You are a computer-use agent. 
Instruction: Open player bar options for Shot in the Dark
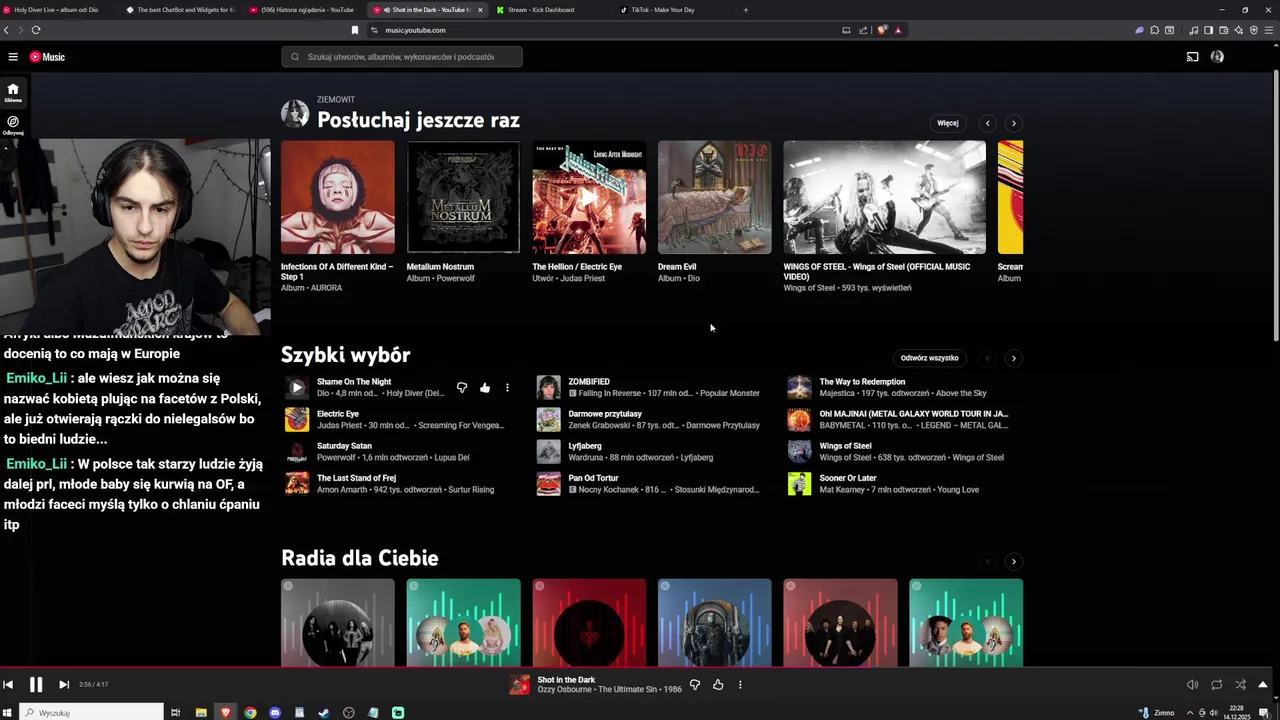point(740,685)
